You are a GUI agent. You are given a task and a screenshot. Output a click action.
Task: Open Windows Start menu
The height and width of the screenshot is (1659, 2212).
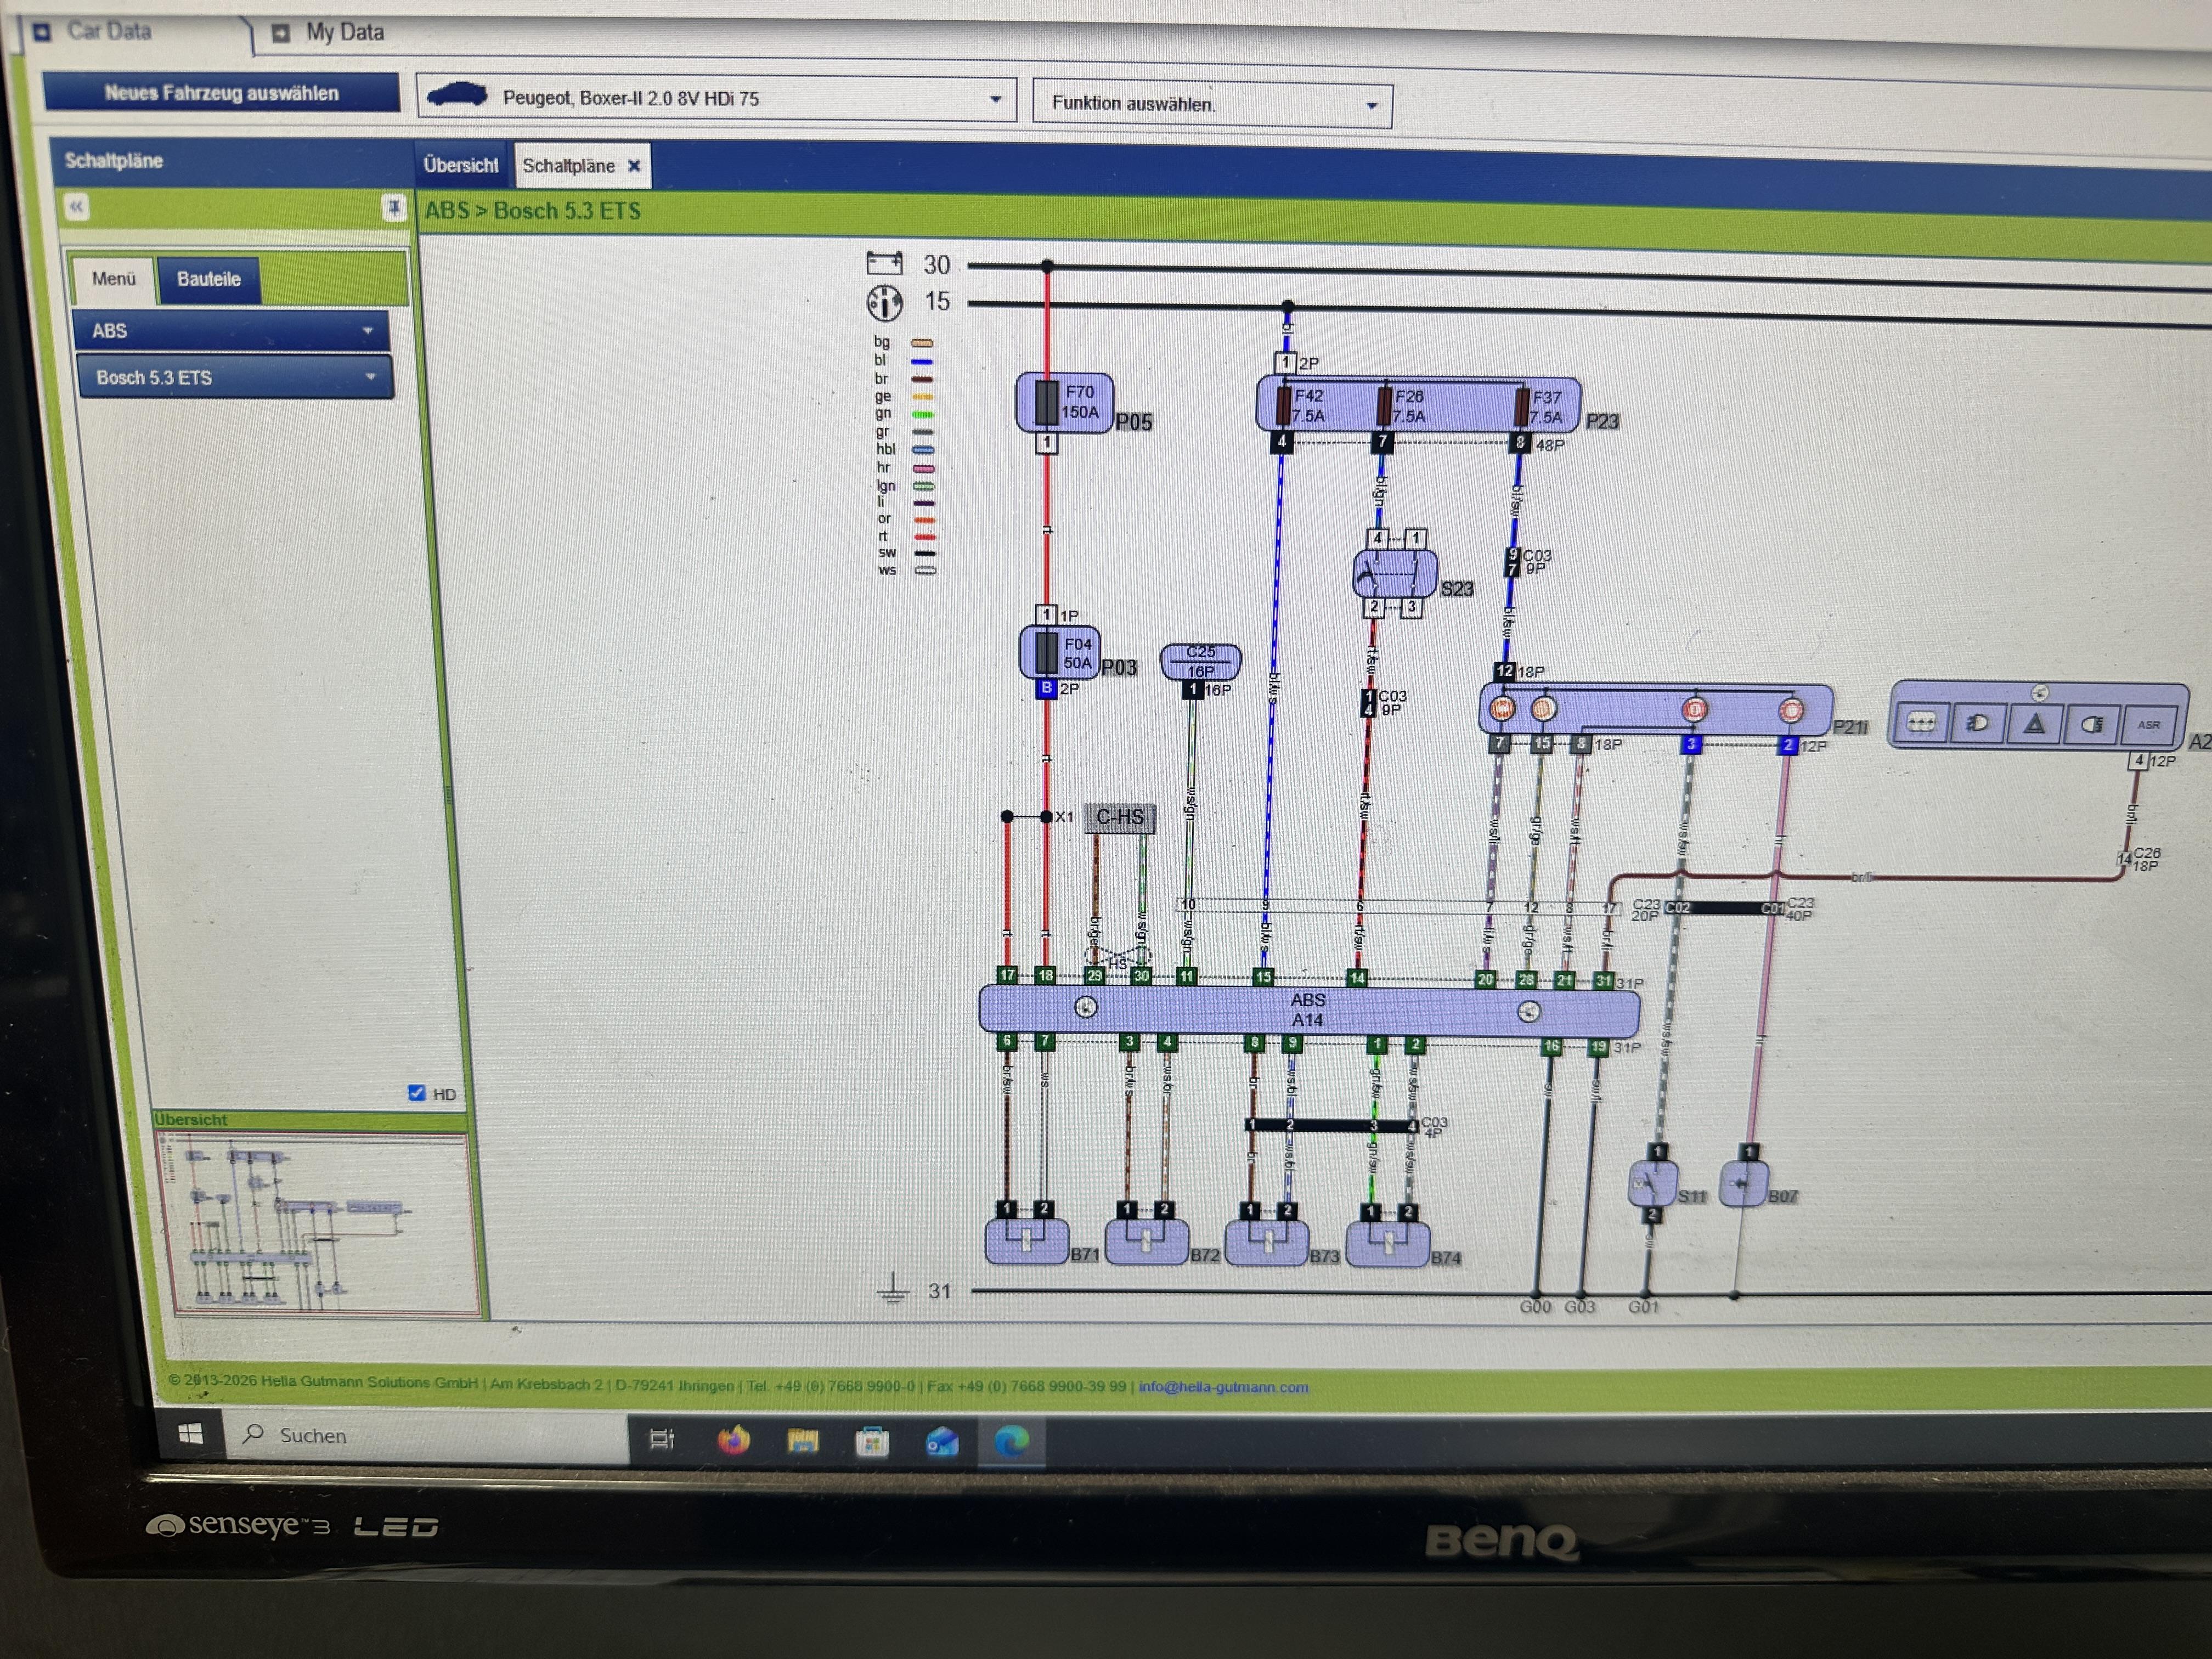(190, 1434)
